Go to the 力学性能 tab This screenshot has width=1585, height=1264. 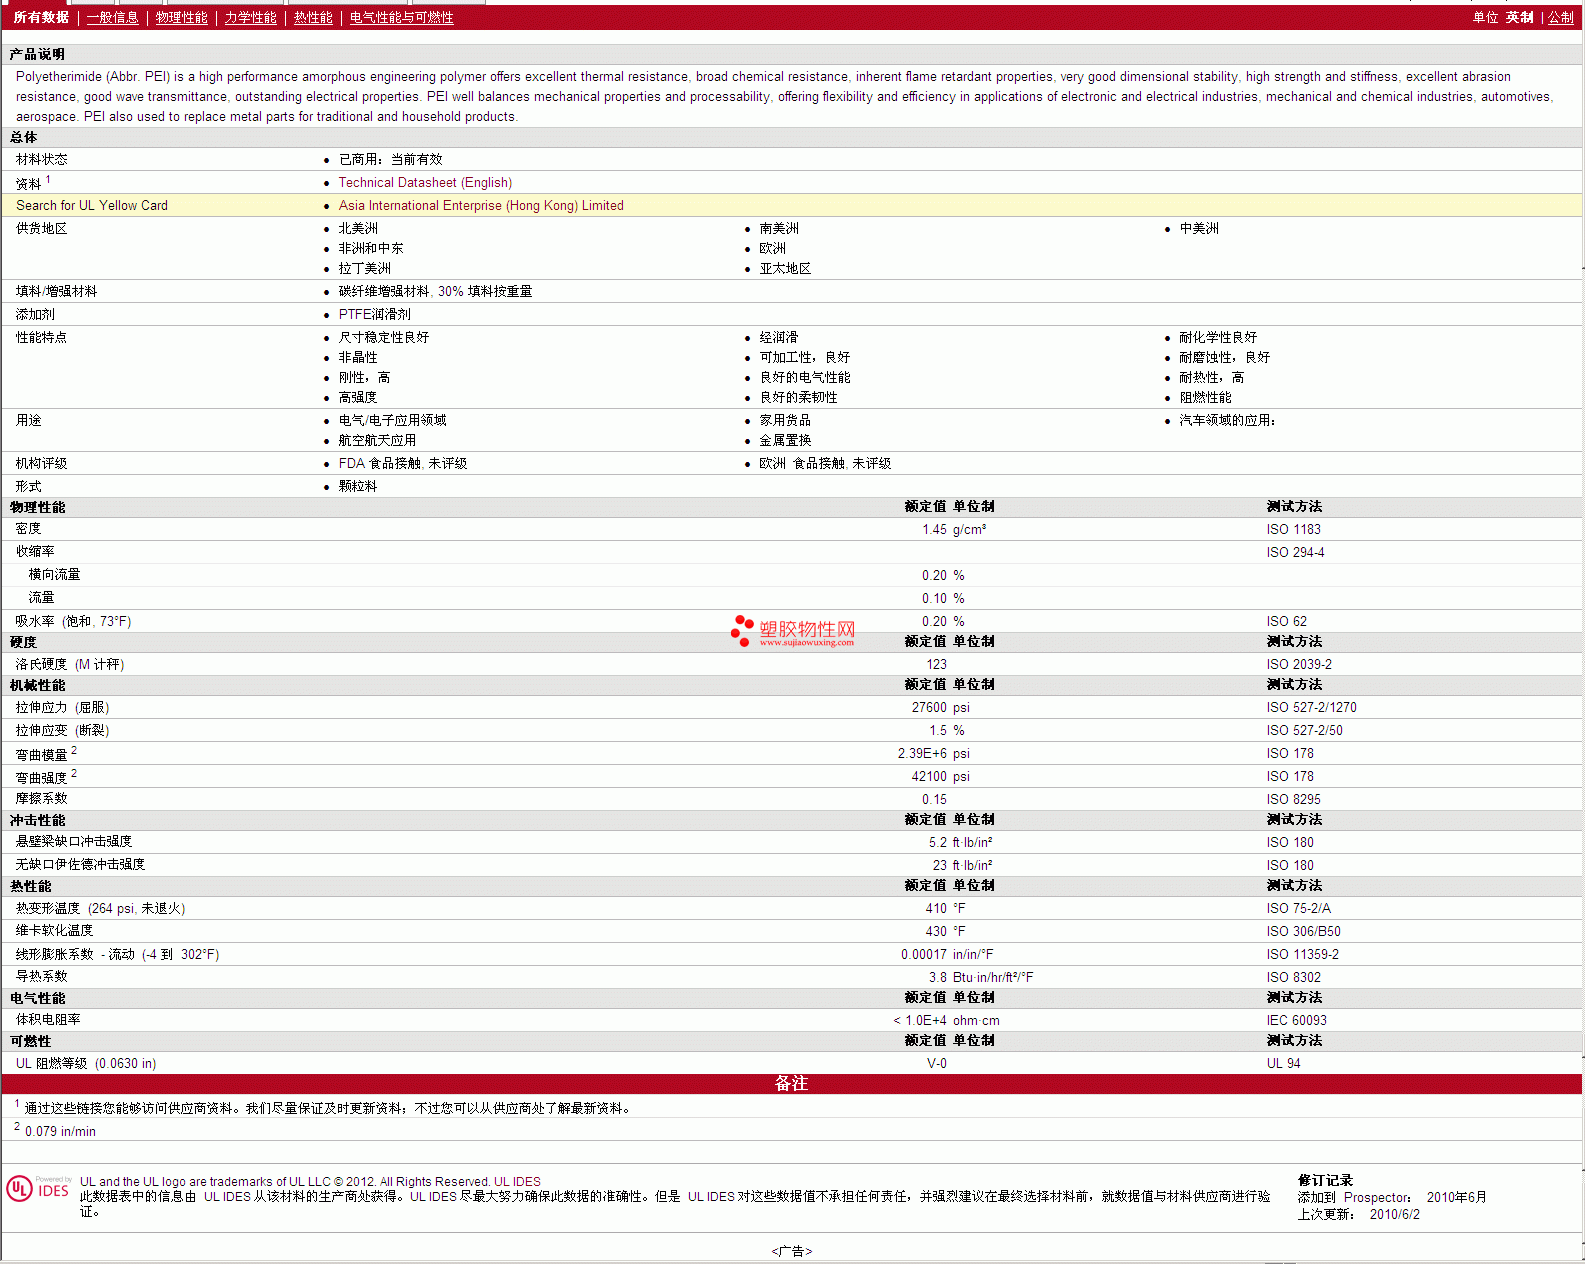point(250,18)
